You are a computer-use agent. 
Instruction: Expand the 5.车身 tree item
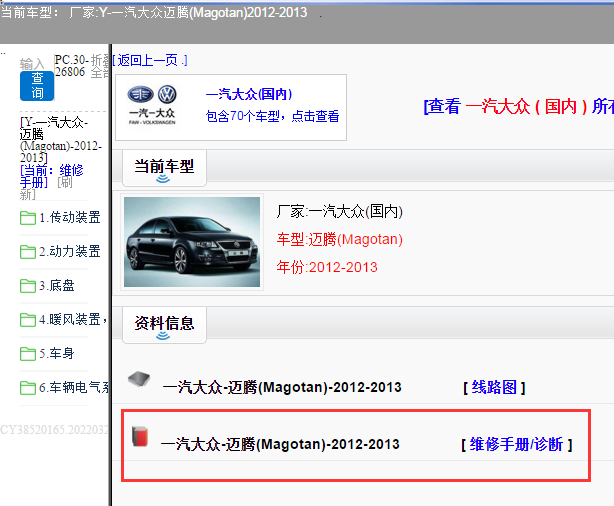pos(57,354)
